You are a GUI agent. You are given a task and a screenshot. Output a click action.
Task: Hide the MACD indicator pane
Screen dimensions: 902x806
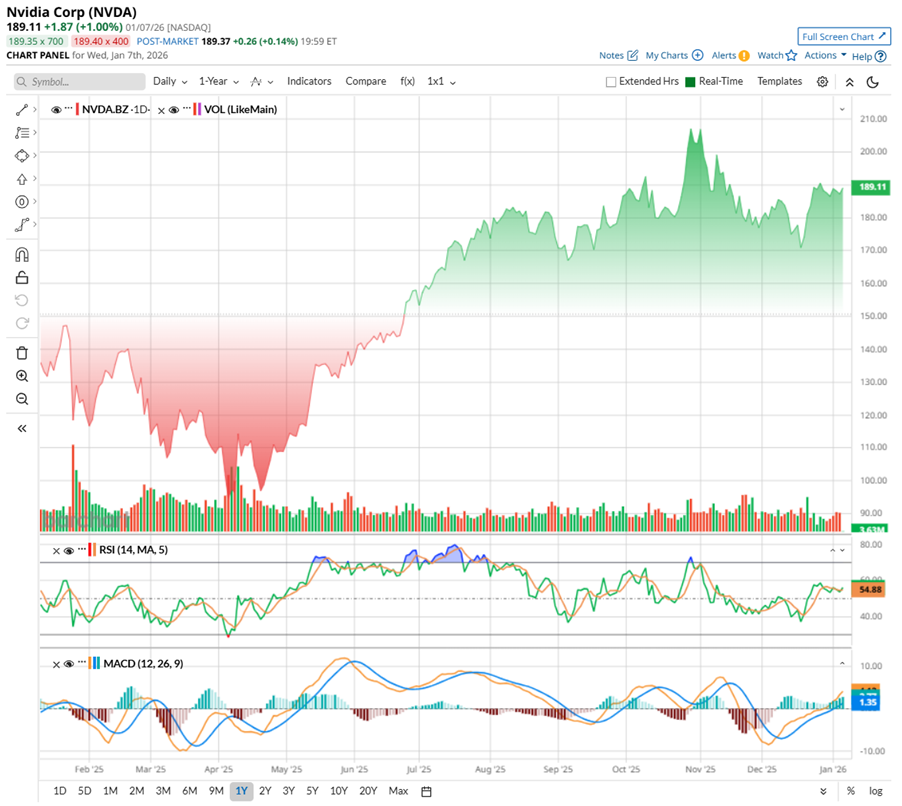pos(69,664)
